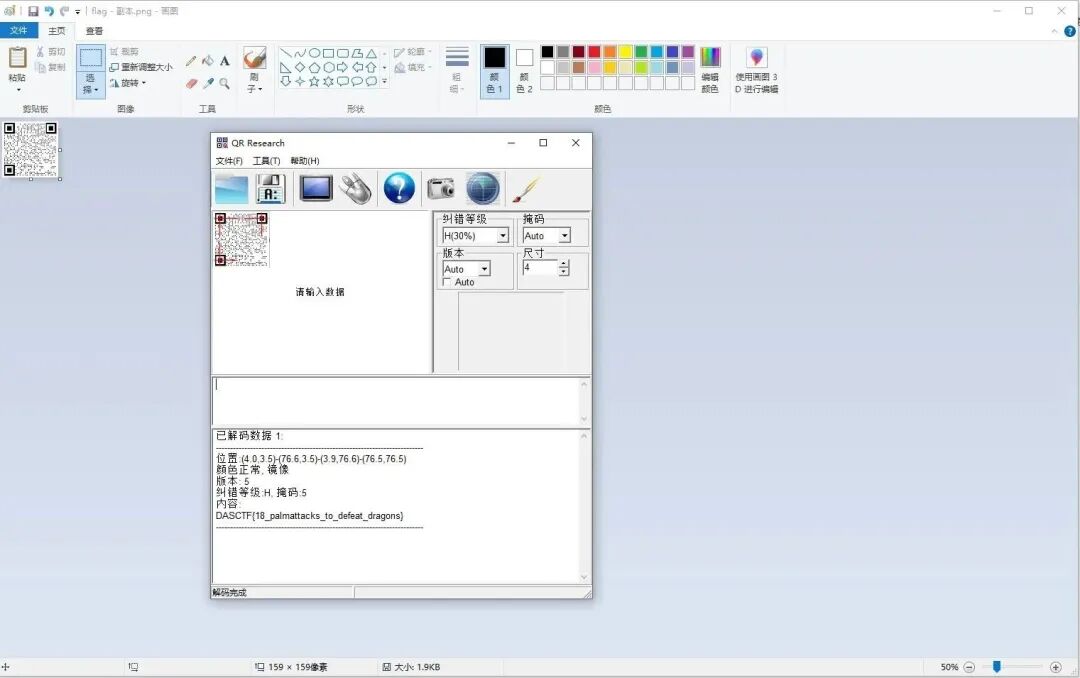Click the camera icon in QR Research toolbar

[x=441, y=188]
